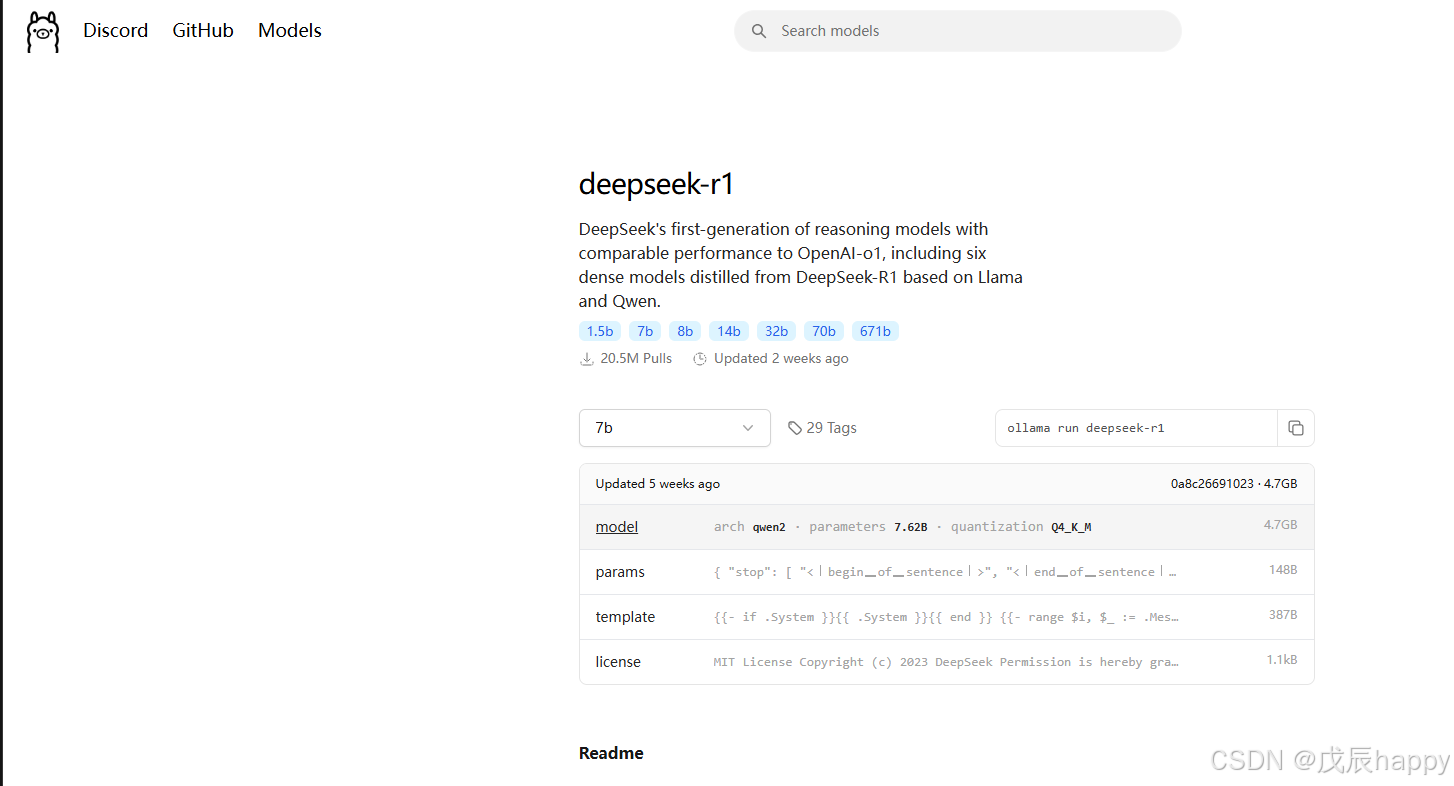Image resolution: width=1454 pixels, height=786 pixels.
Task: Select the 1.5b size tag
Action: click(600, 331)
